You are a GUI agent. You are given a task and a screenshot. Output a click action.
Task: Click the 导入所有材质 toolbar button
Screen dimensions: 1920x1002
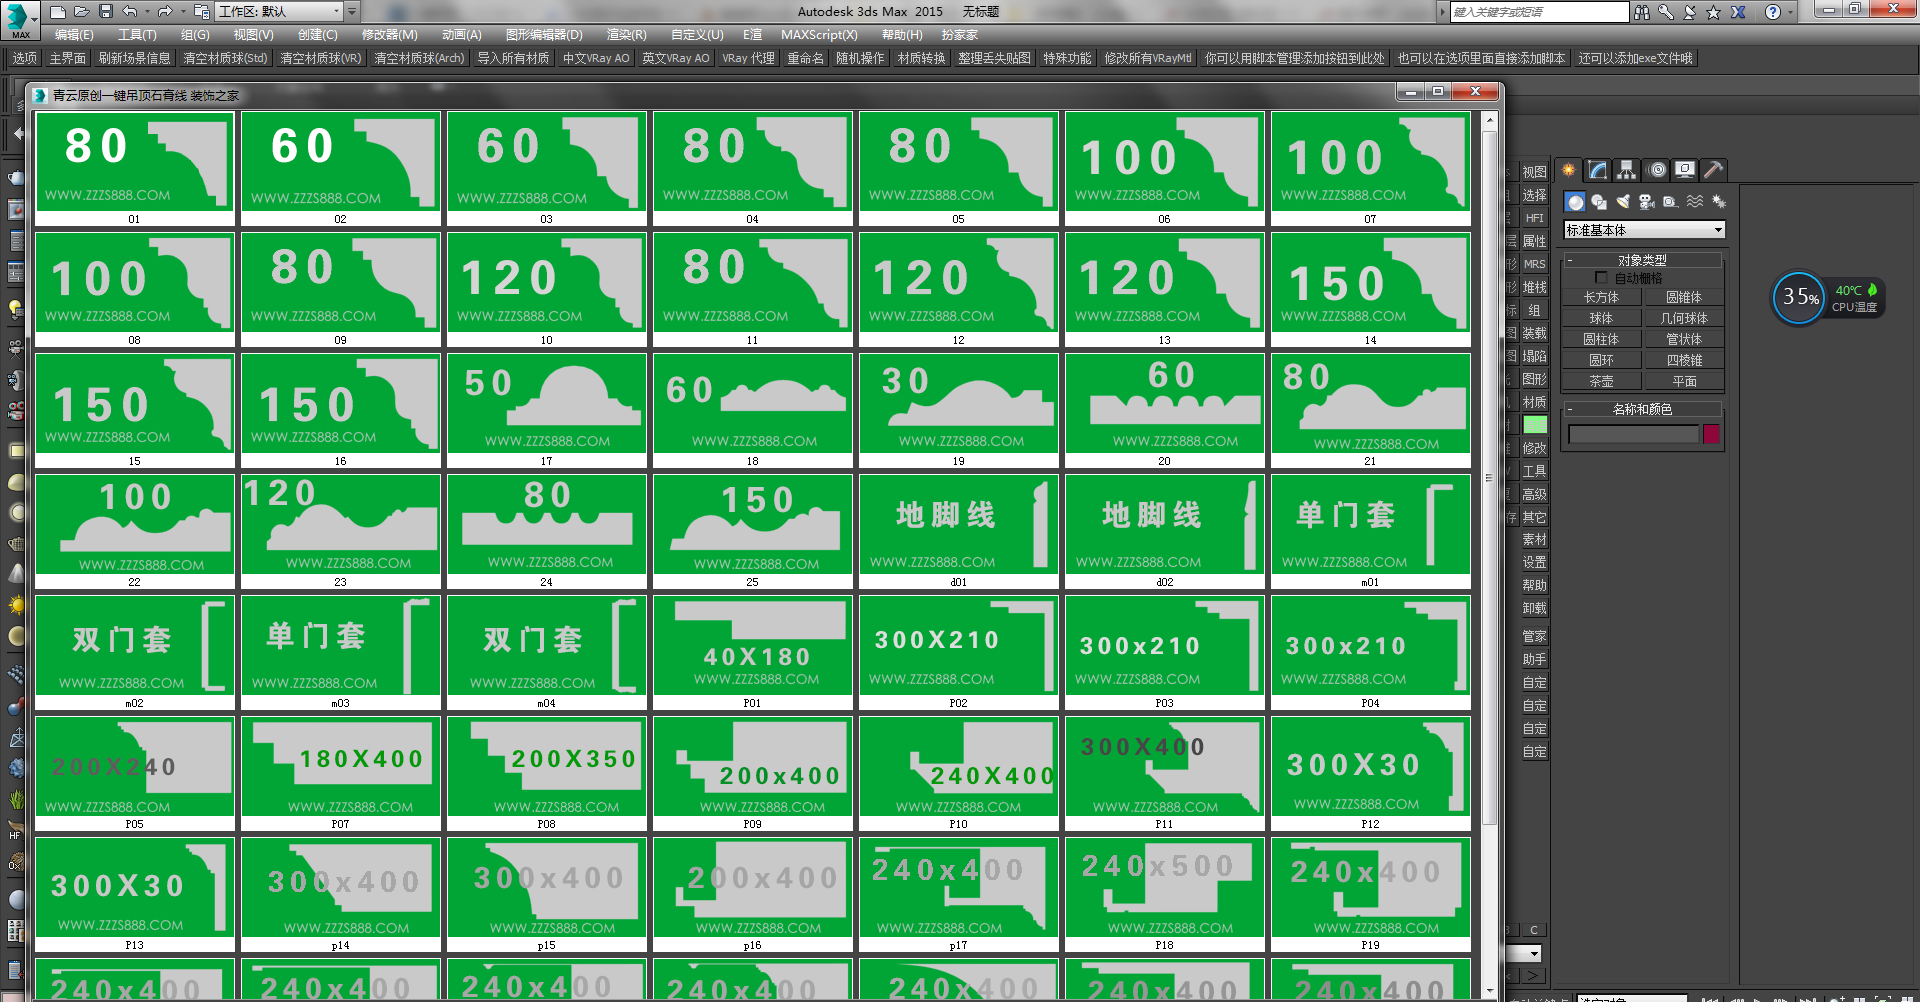click(513, 58)
